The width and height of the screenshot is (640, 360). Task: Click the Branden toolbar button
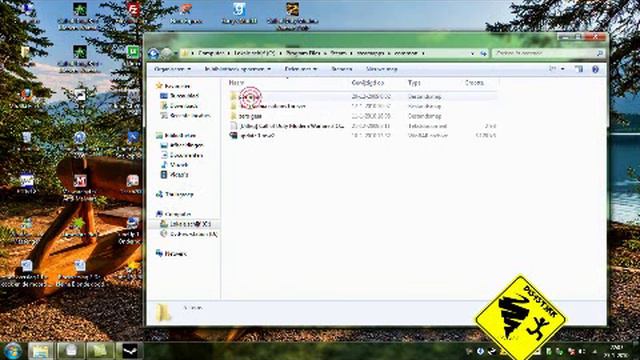coord(342,69)
